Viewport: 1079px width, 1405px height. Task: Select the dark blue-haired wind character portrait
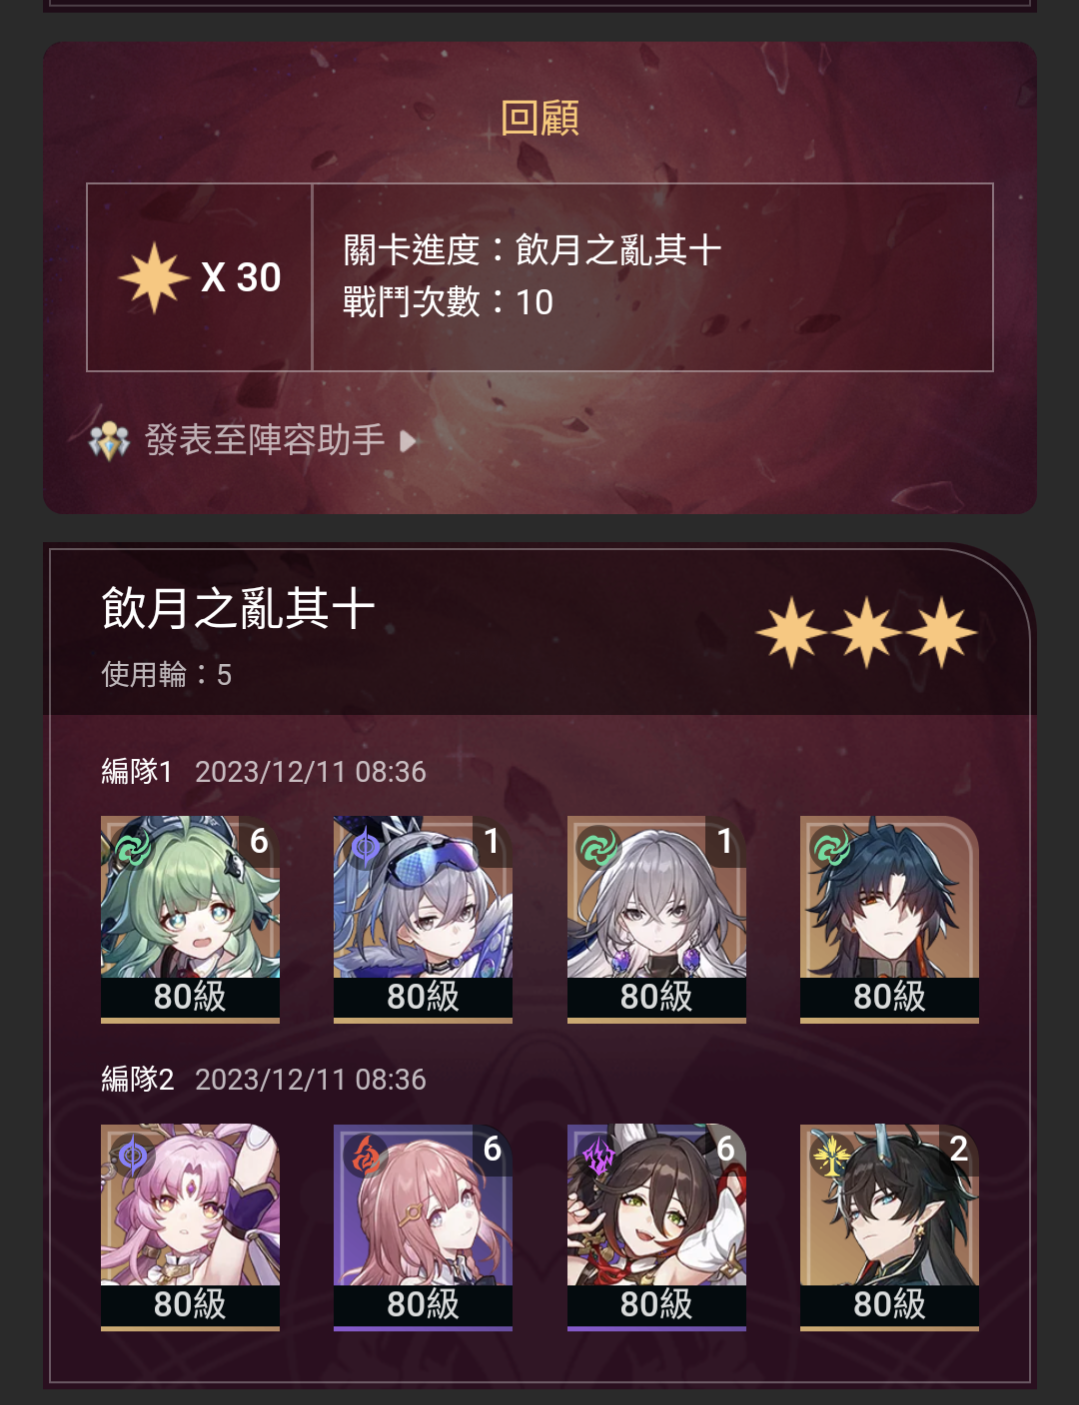[x=889, y=919]
